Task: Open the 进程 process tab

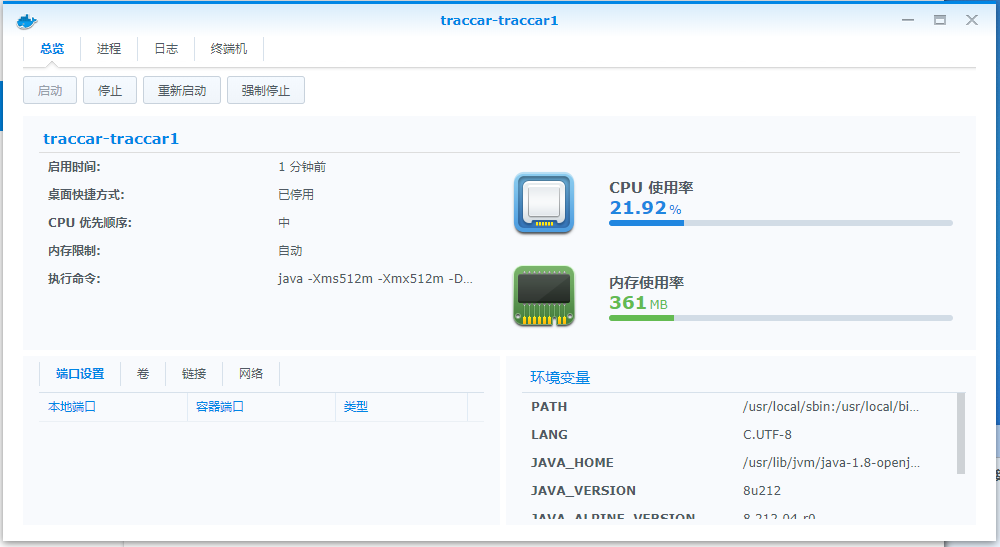Action: pyautogui.click(x=109, y=48)
